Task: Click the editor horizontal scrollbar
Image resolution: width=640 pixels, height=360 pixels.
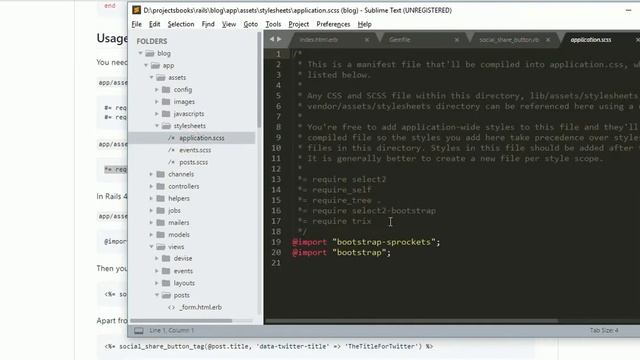Action: [412, 321]
